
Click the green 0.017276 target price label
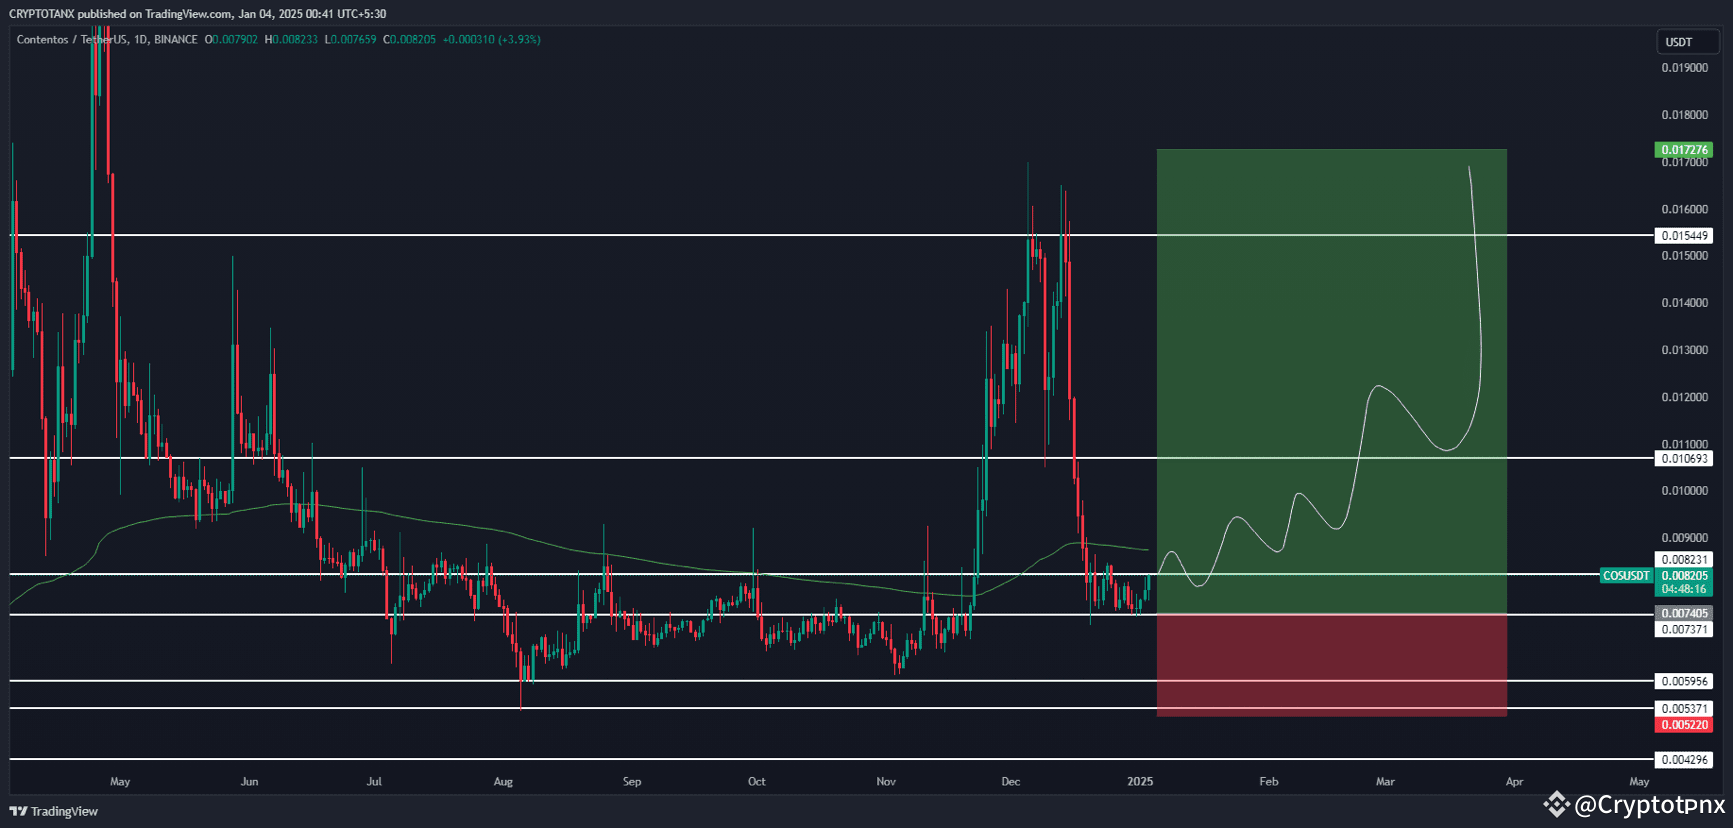(1684, 150)
